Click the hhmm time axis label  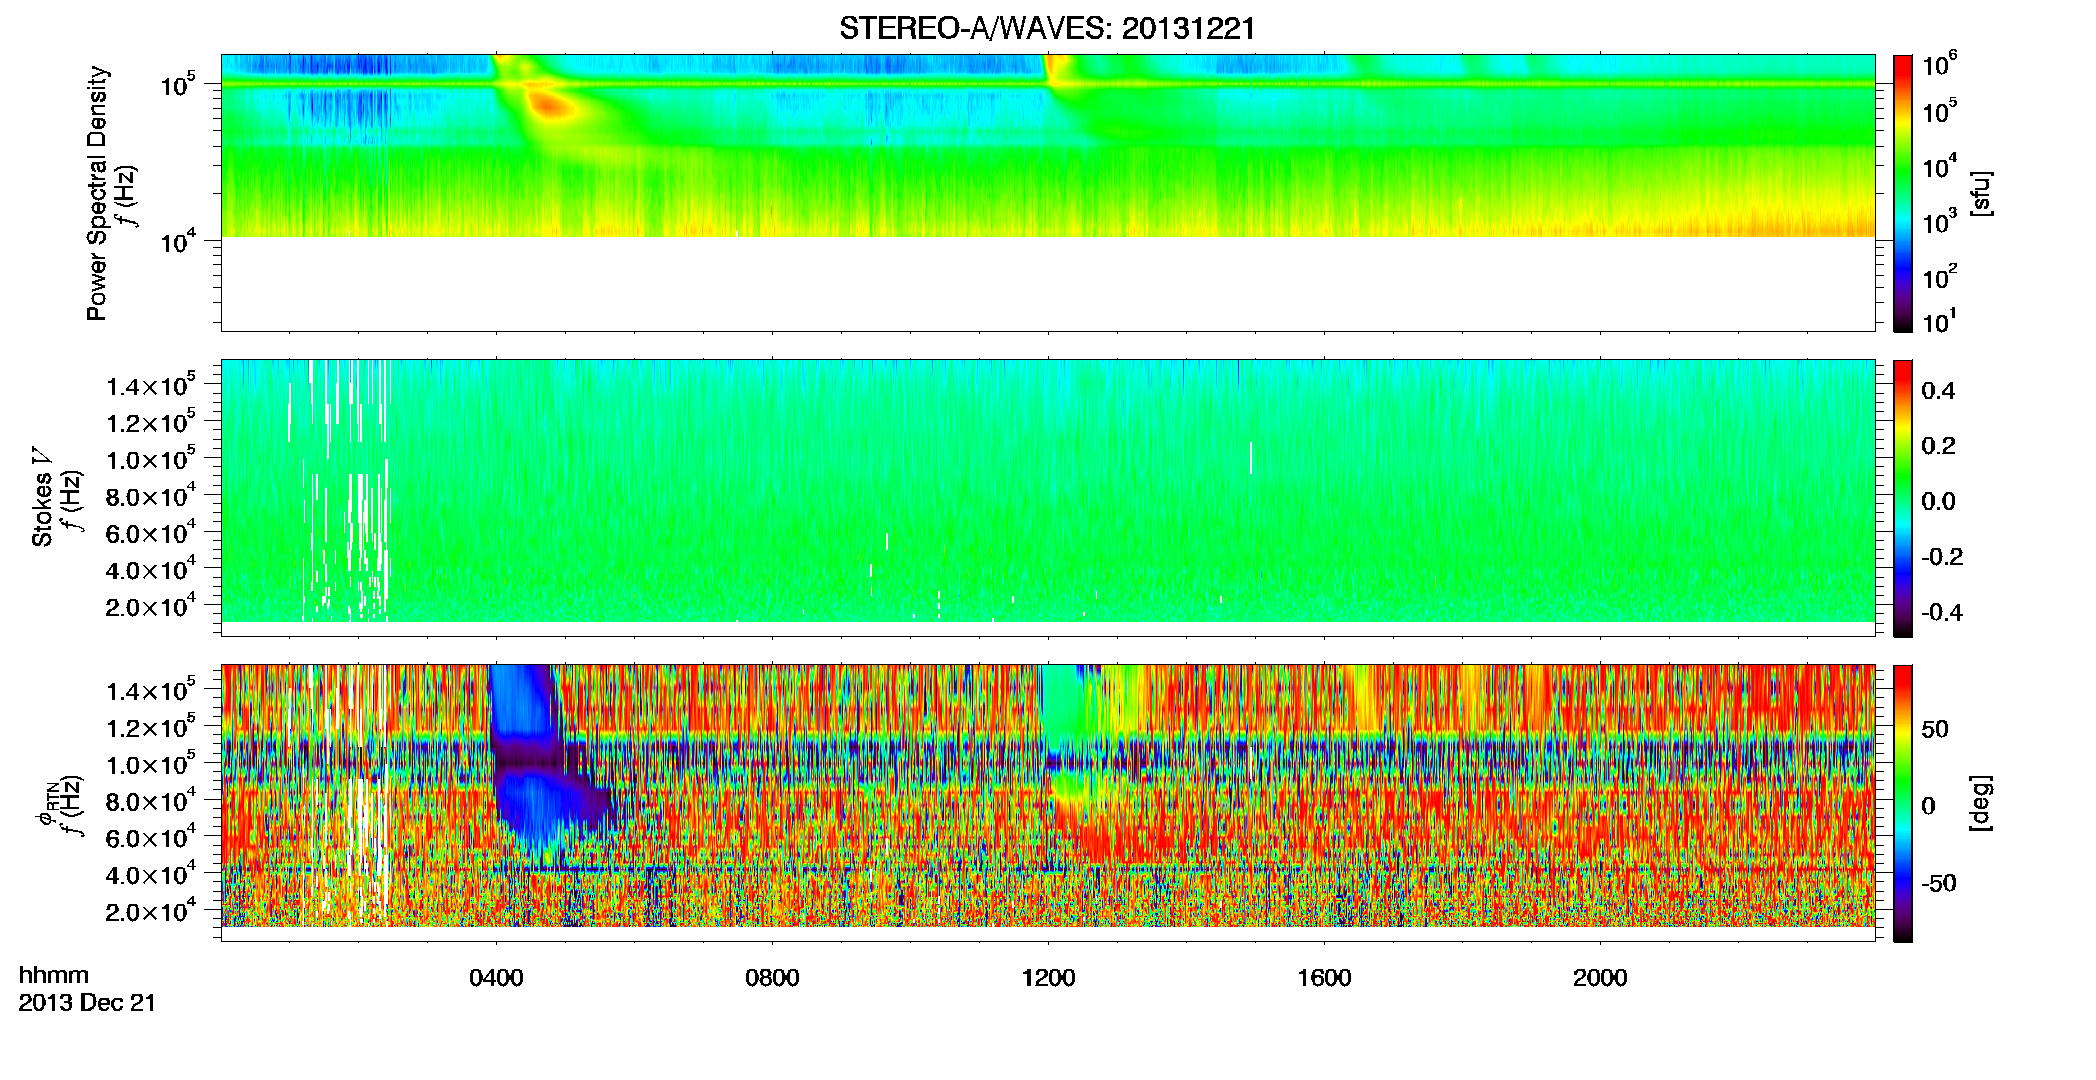[54, 976]
